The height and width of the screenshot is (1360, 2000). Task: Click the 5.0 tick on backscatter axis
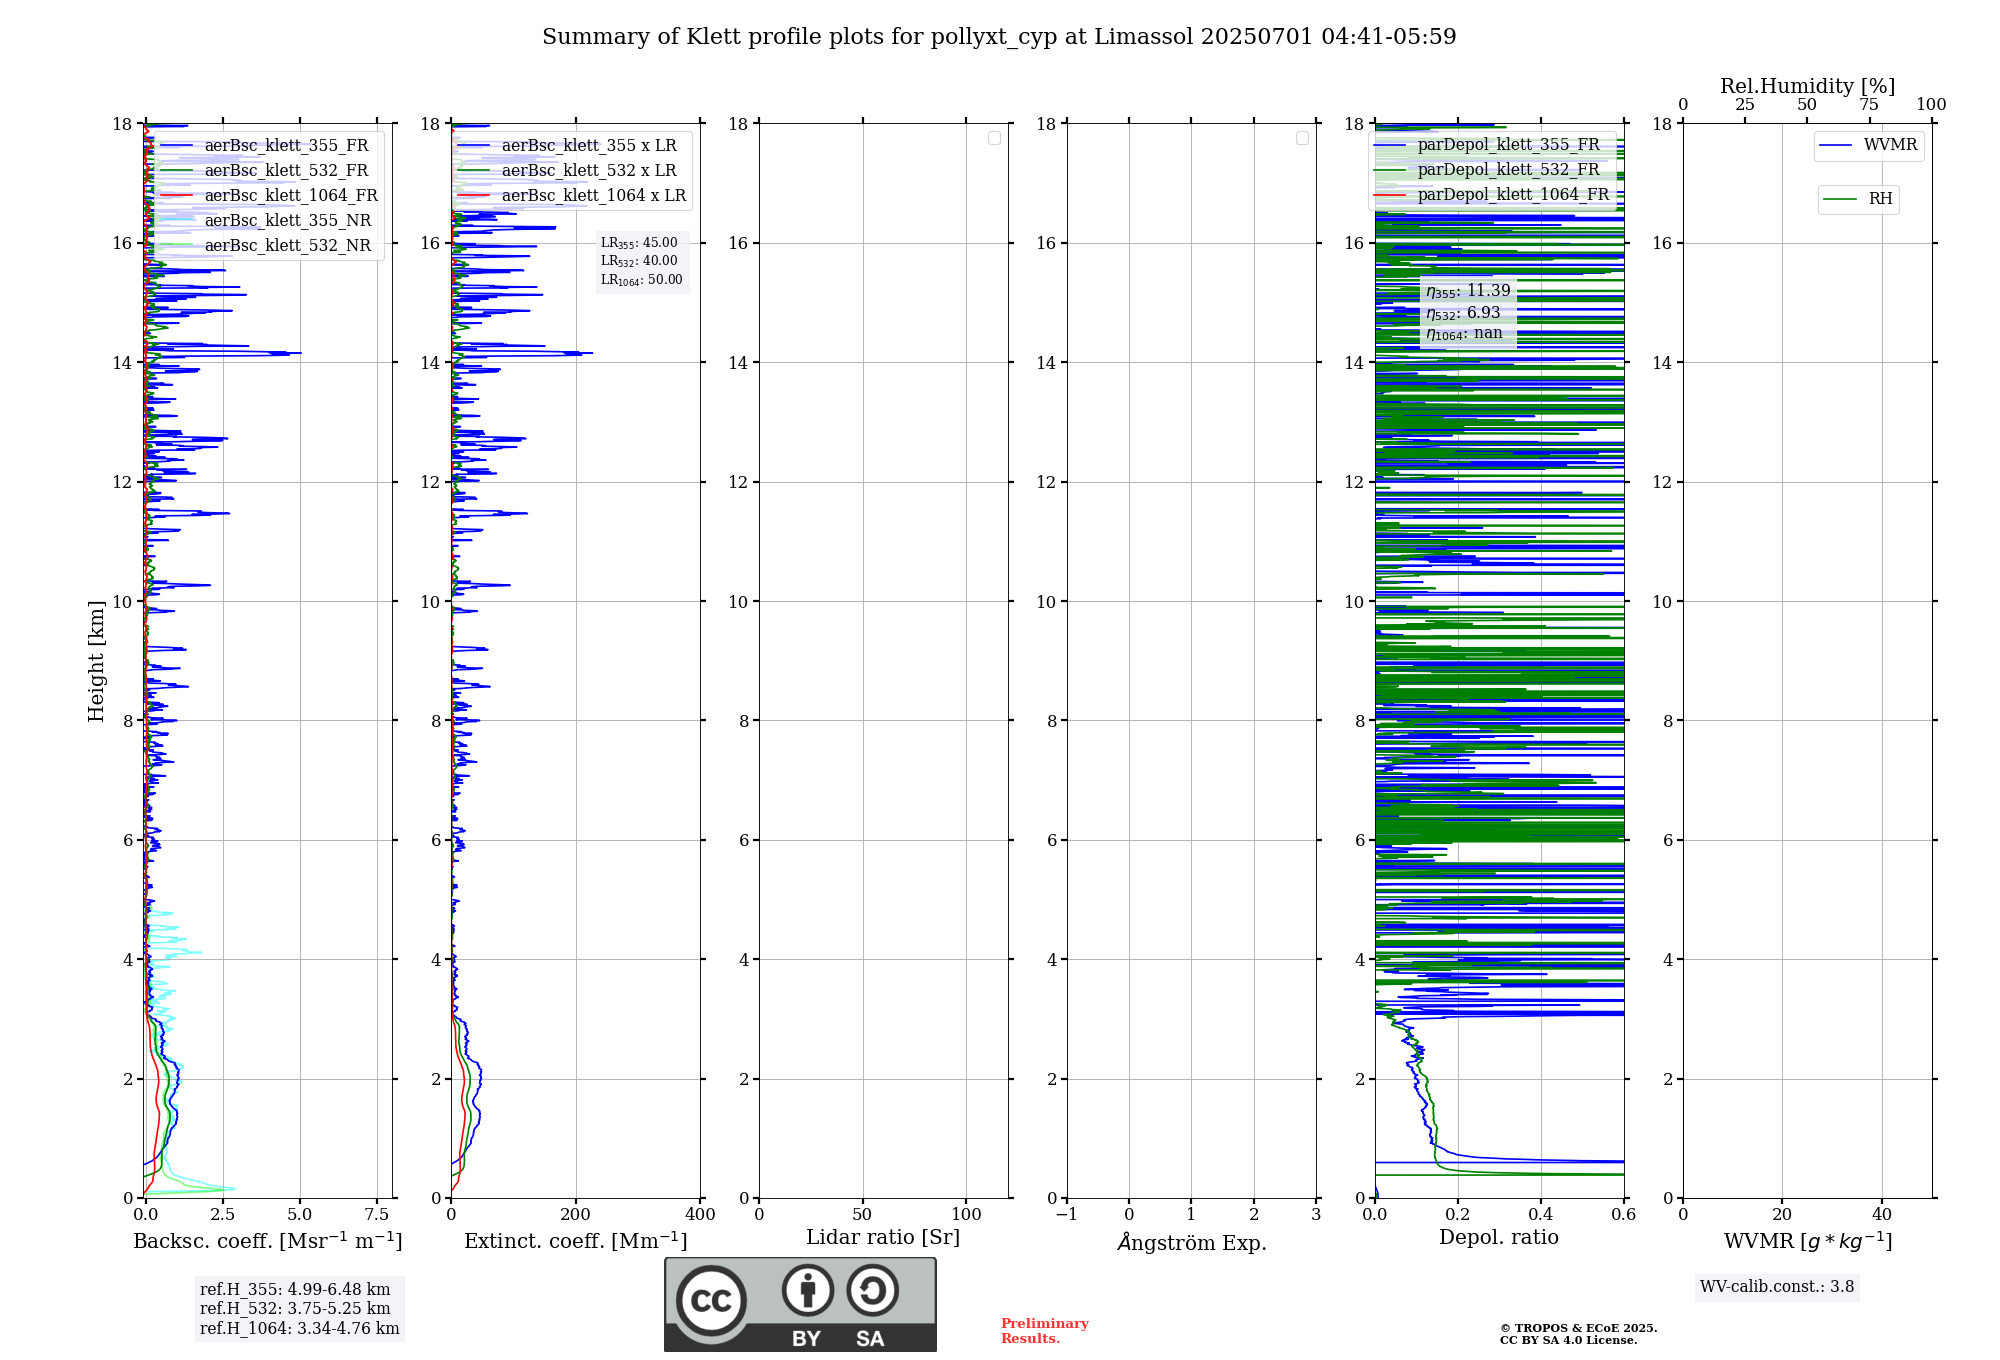(x=299, y=1215)
